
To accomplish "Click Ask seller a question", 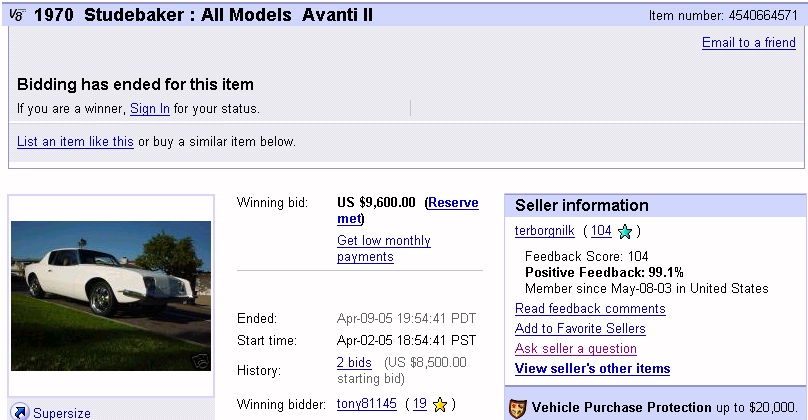I will point(576,349).
